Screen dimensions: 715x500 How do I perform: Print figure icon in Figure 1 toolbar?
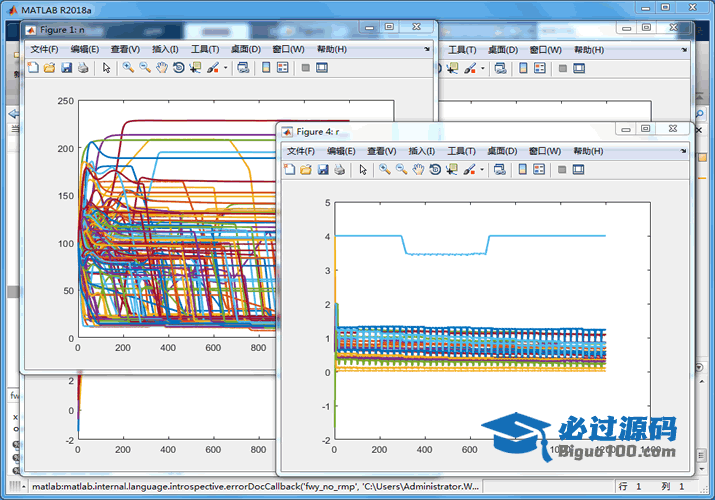[83, 68]
